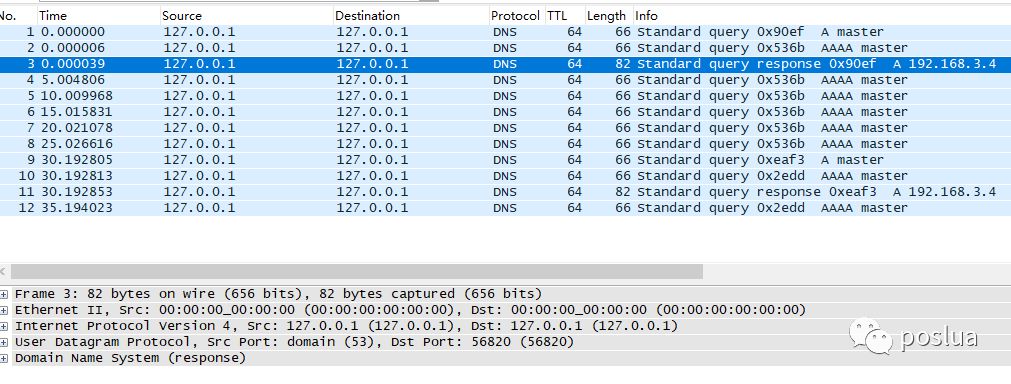Screen dimensions: 1011x384
Task: Sort by the Source column header
Action: [x=246, y=15]
